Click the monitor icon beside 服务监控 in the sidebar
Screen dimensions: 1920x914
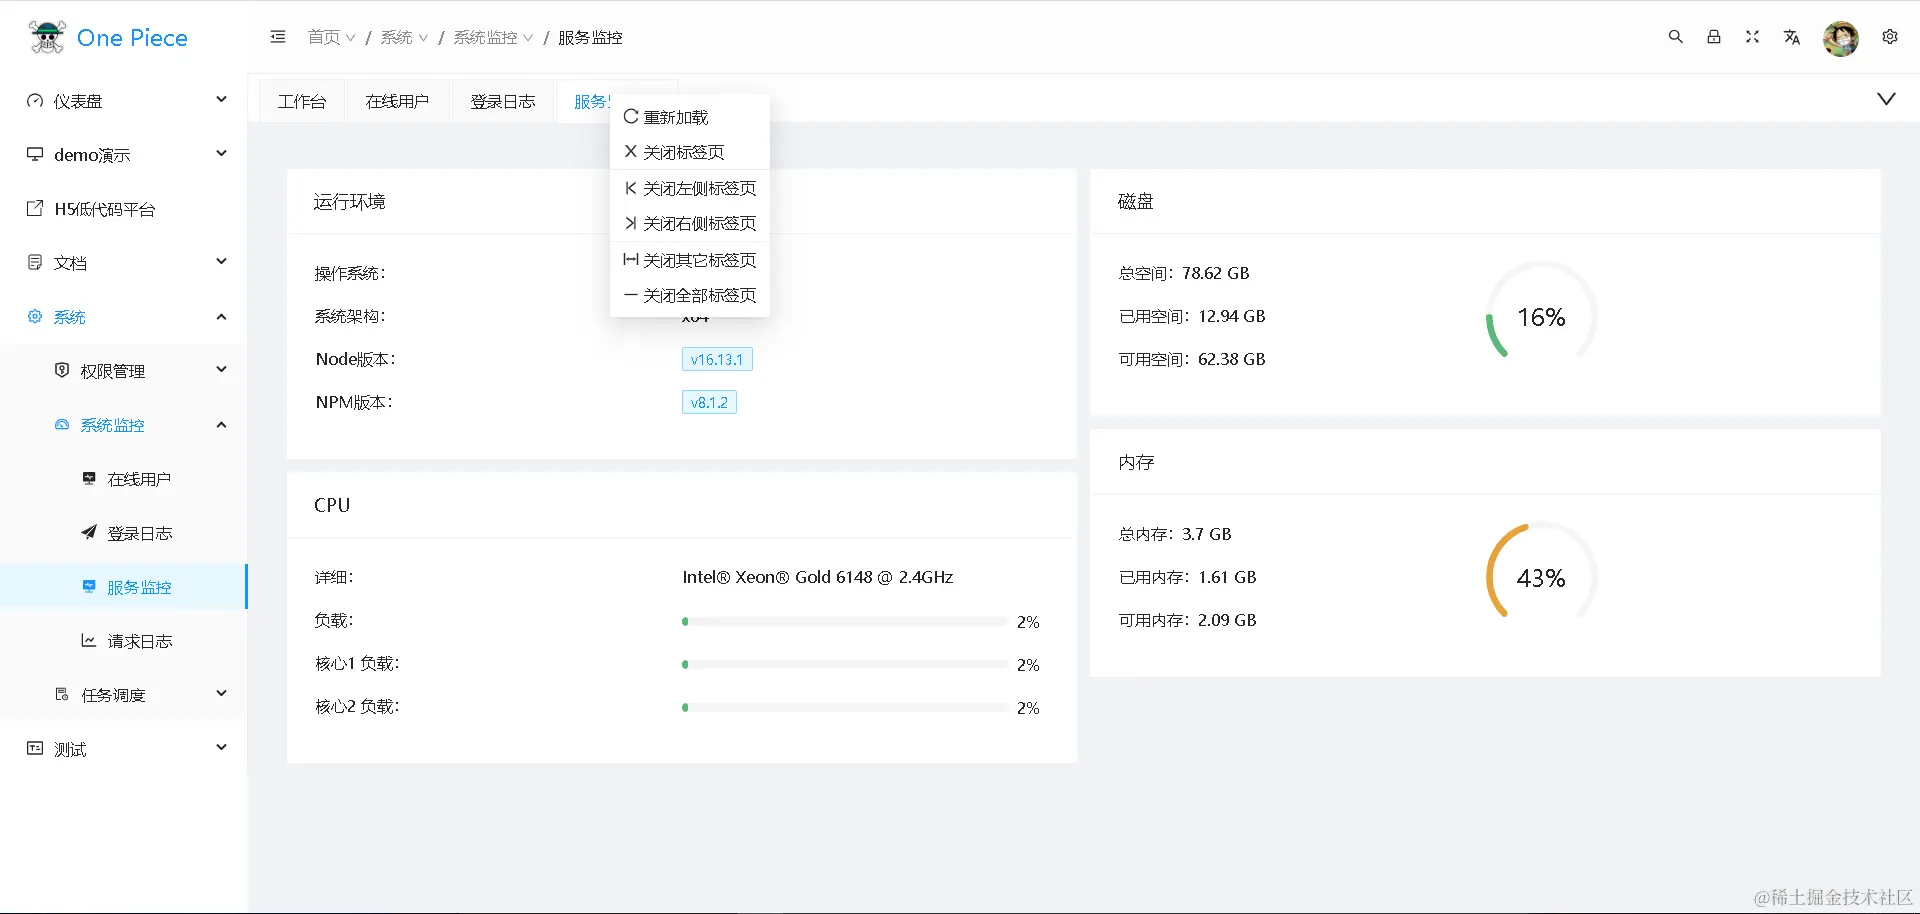click(x=89, y=586)
